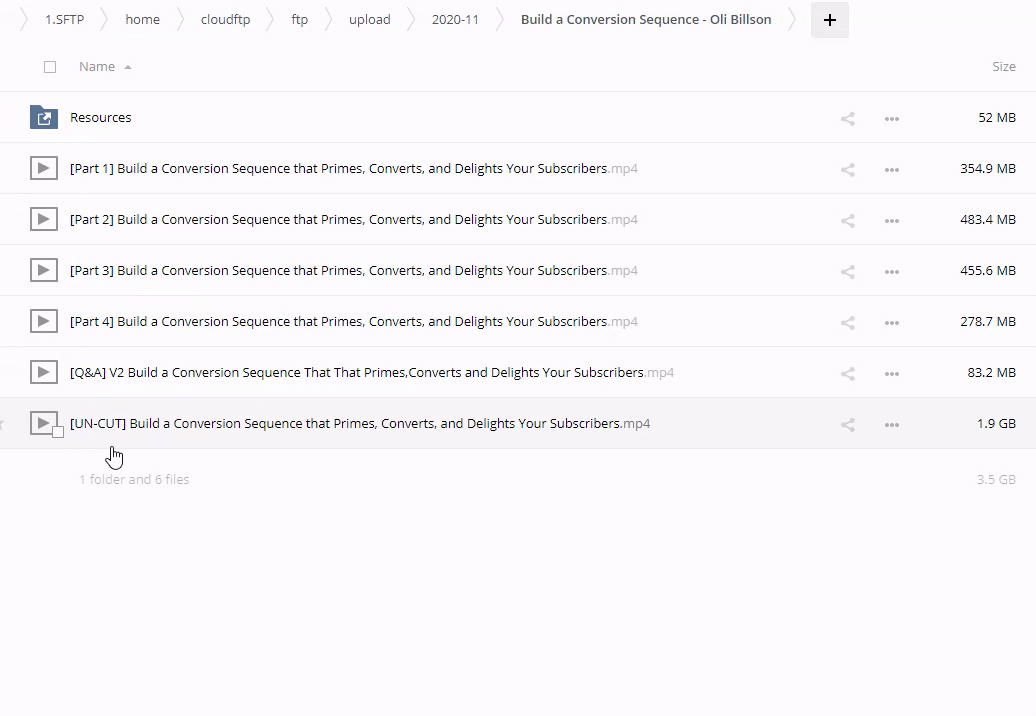This screenshot has width=1036, height=716.
Task: Click the [Part 3] video thumbnail icon
Action: tap(43, 270)
